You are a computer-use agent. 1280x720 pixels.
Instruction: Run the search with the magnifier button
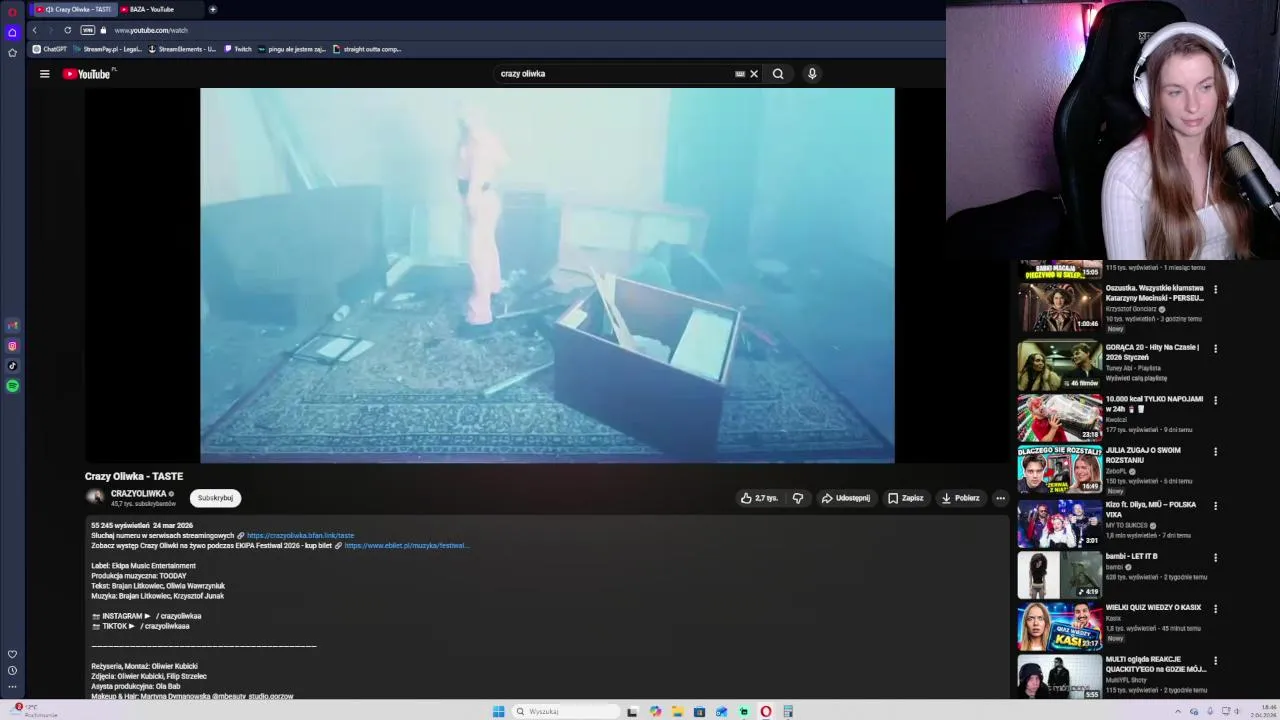click(778, 74)
